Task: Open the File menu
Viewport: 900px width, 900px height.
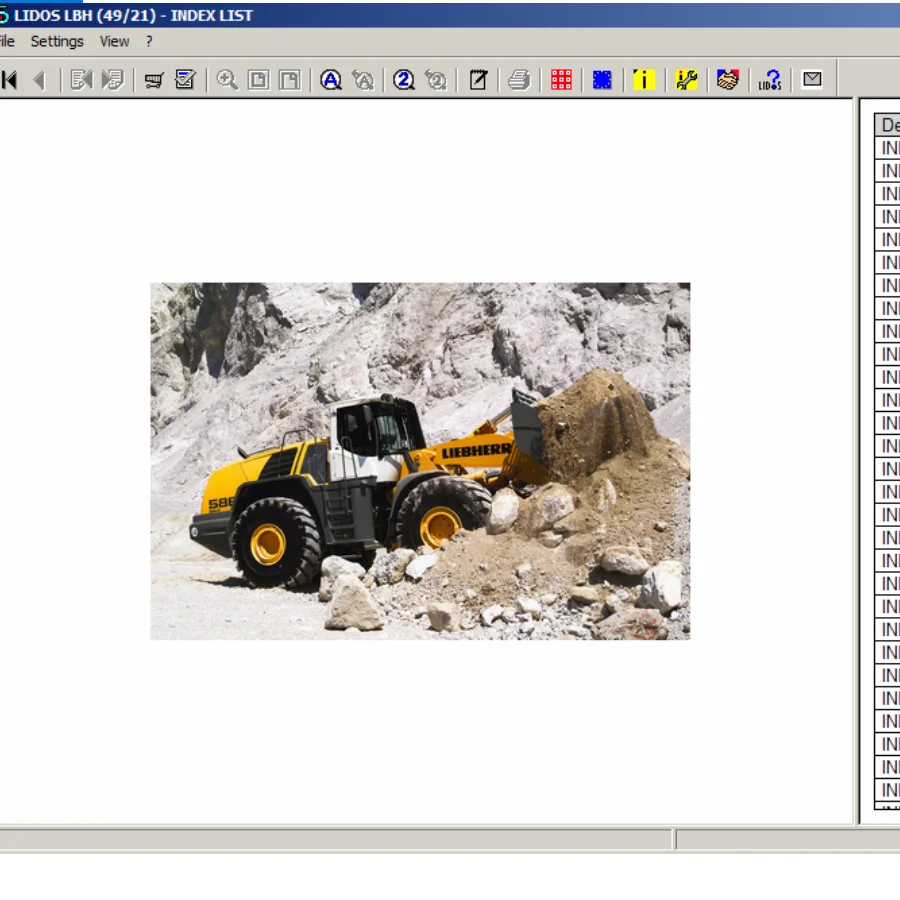Action: pos(7,41)
